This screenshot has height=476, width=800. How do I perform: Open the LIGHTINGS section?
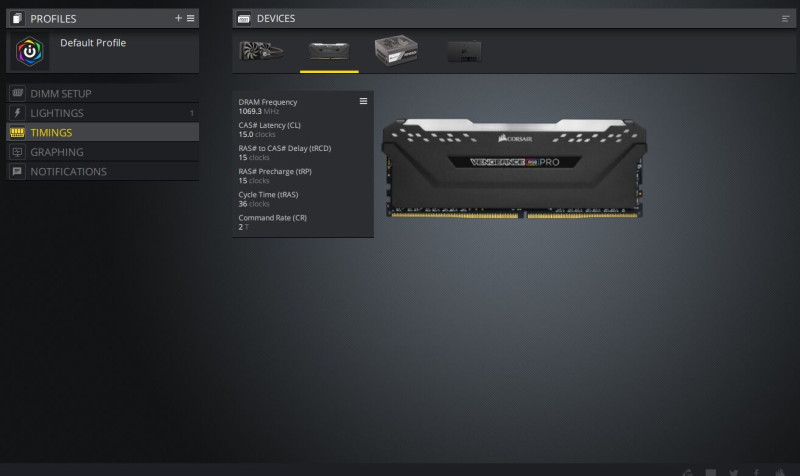tap(103, 113)
